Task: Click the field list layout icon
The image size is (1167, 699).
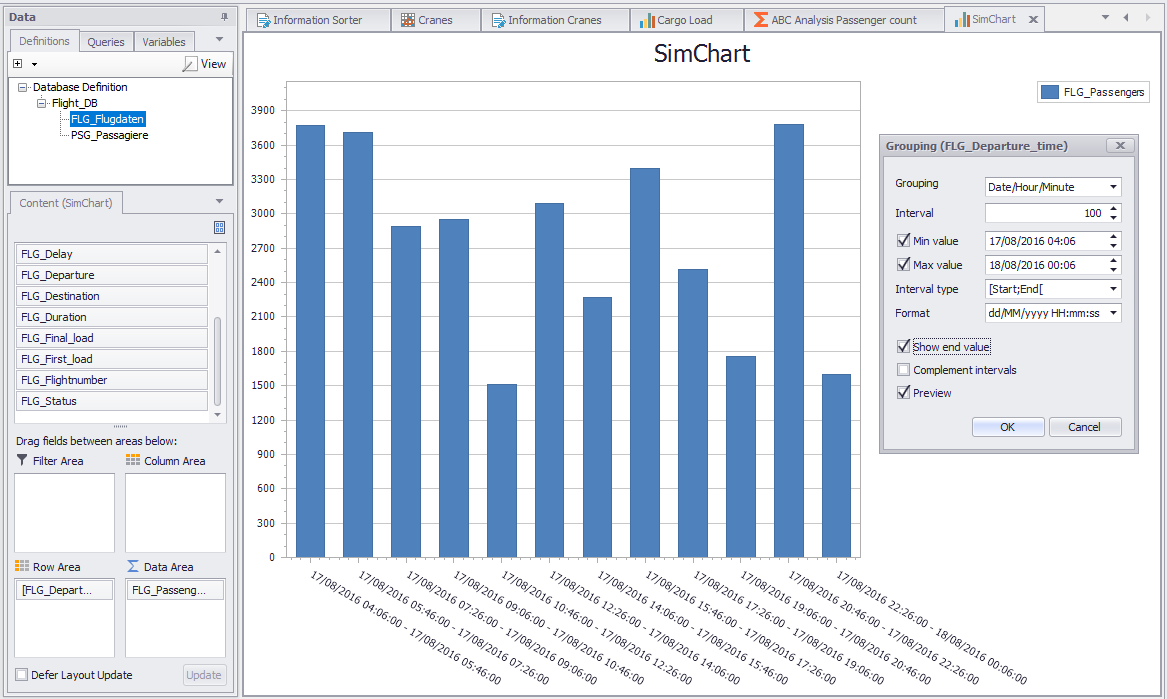Action: pos(219,228)
